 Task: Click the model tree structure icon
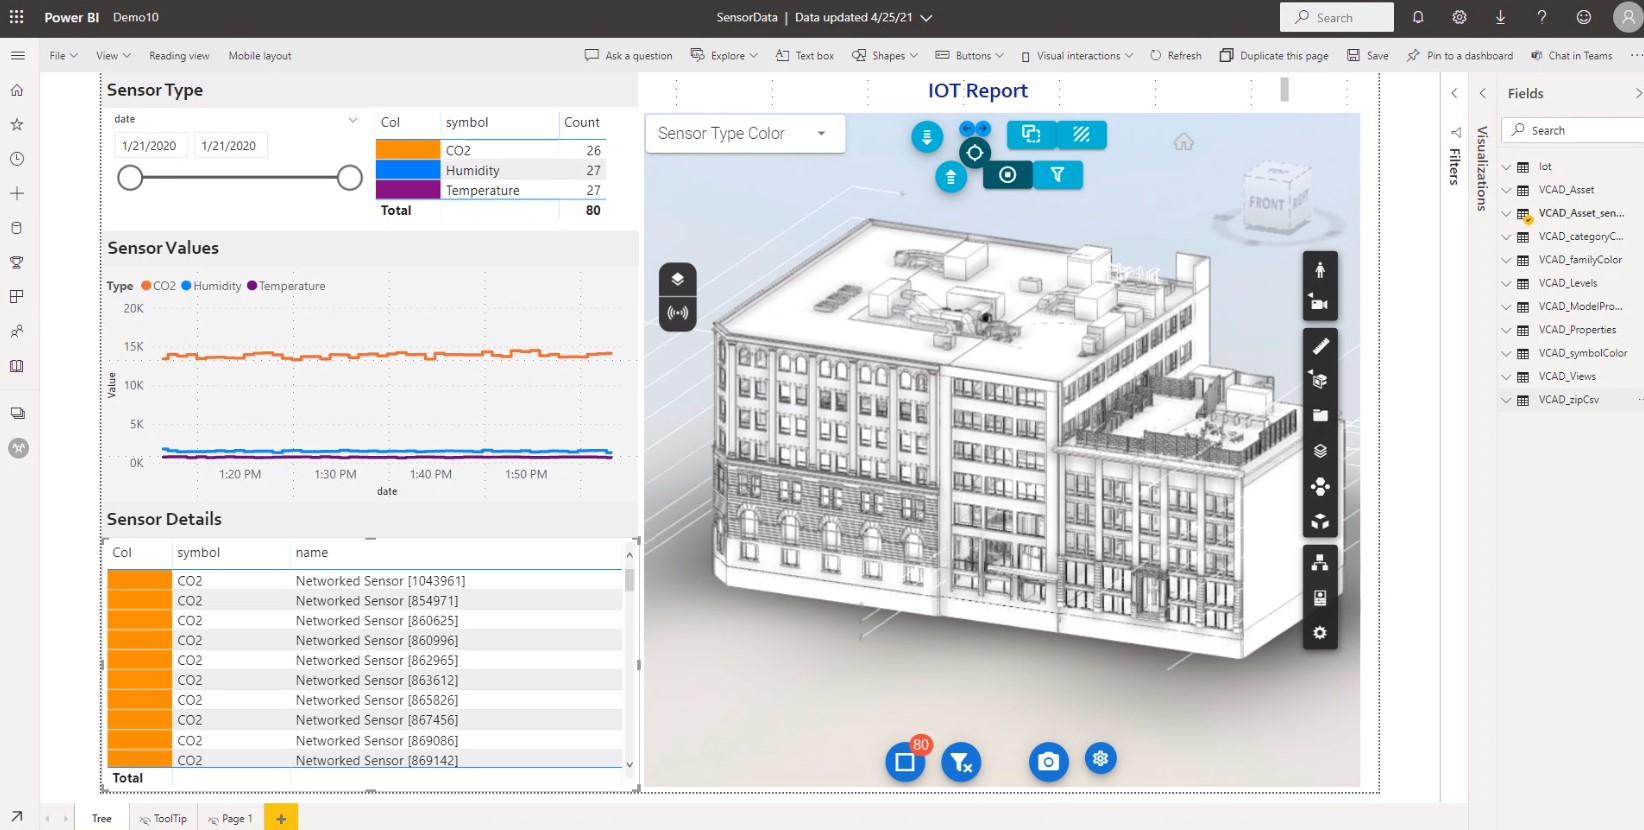(1320, 563)
